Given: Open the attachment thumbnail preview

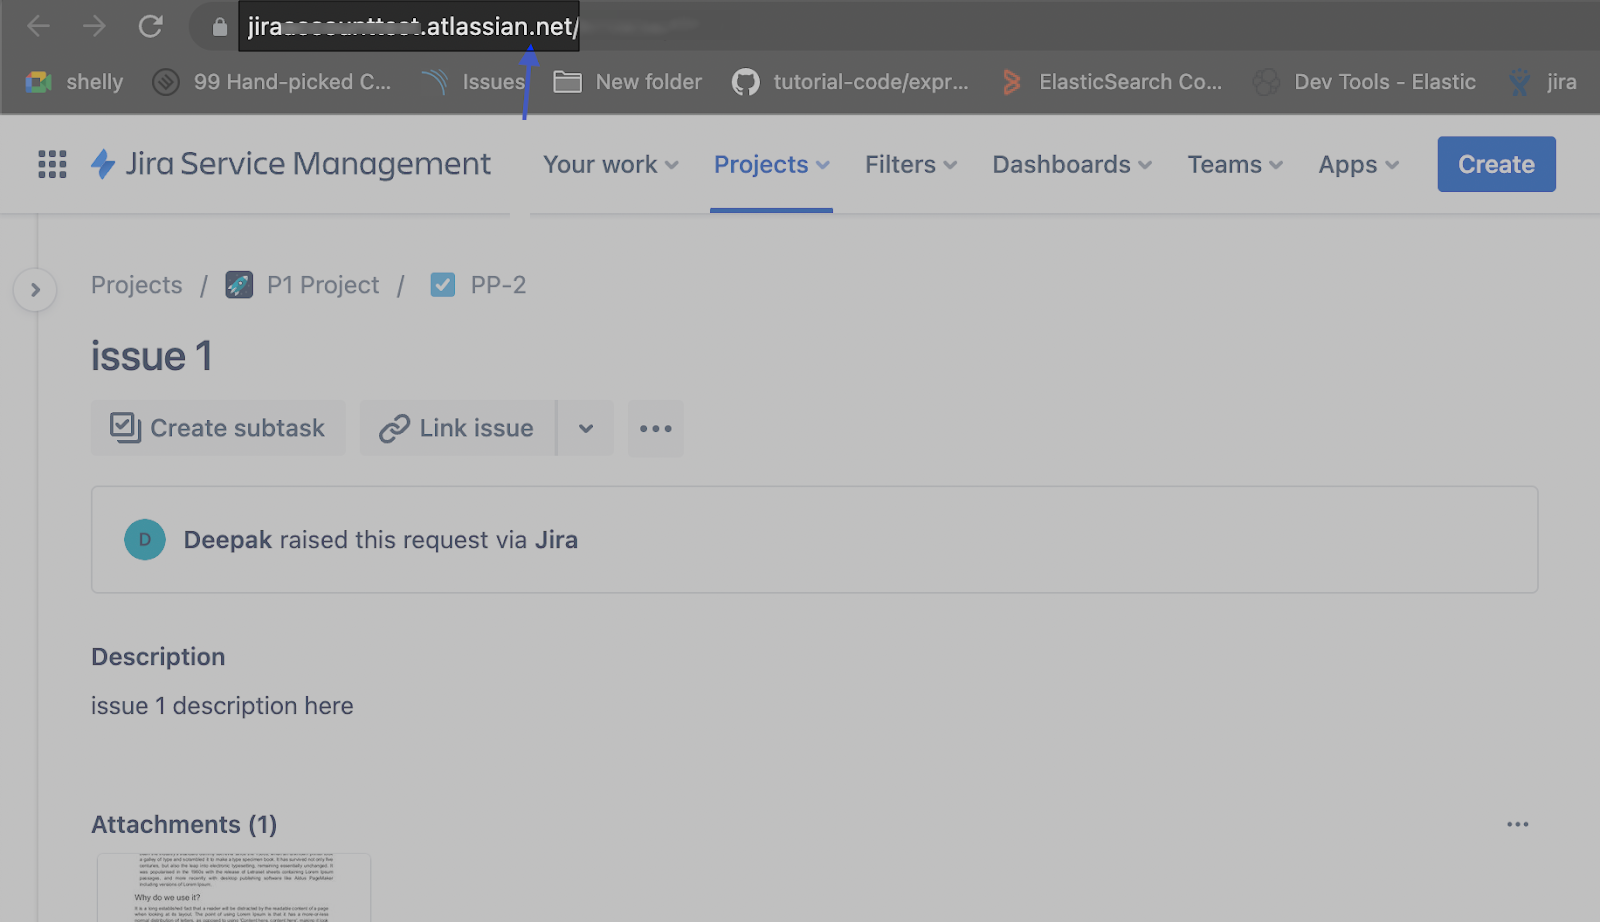Looking at the screenshot, I should tap(234, 888).
